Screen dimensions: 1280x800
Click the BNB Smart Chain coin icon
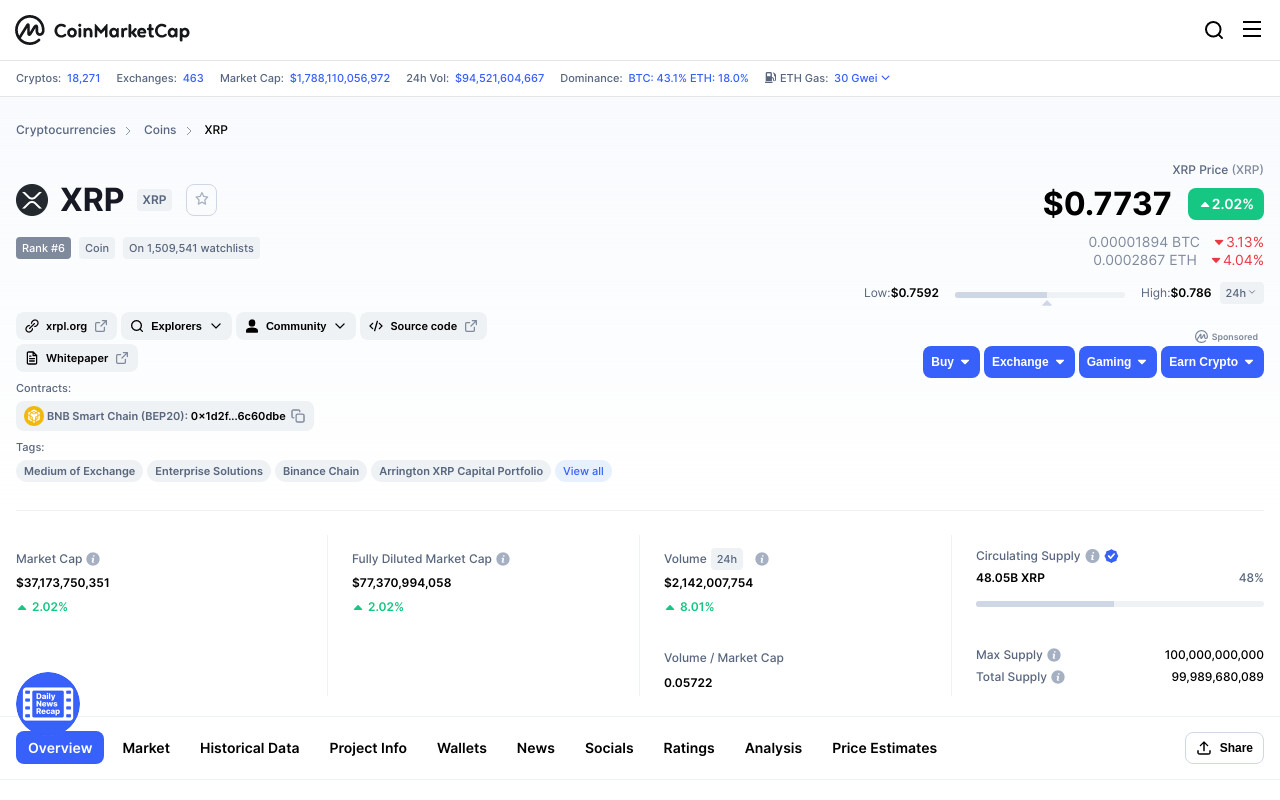pyautogui.click(x=34, y=416)
